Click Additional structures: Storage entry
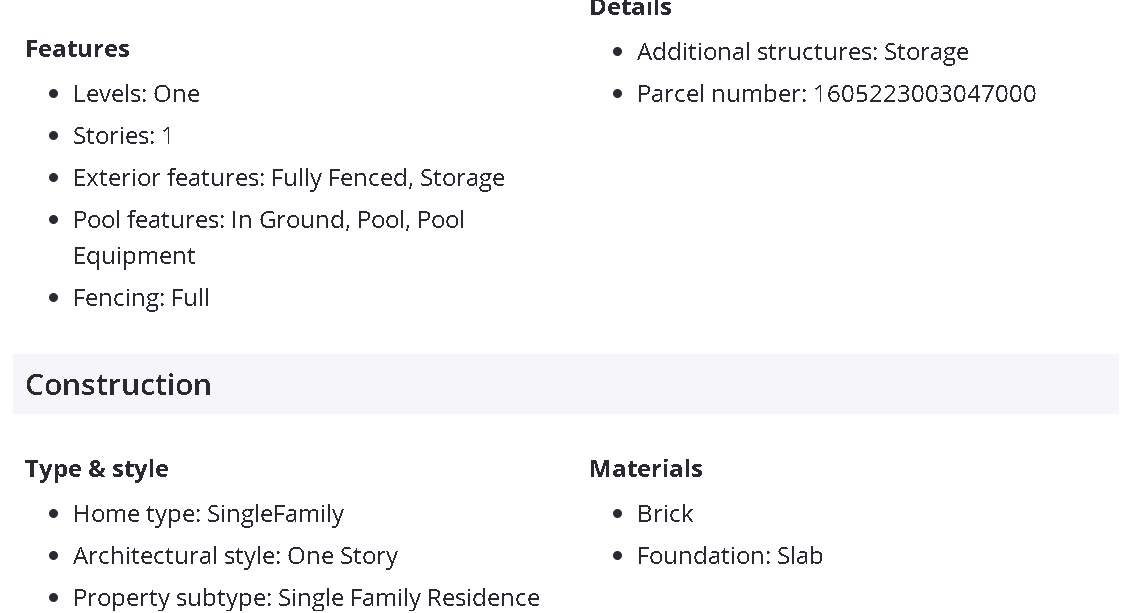 click(x=802, y=52)
